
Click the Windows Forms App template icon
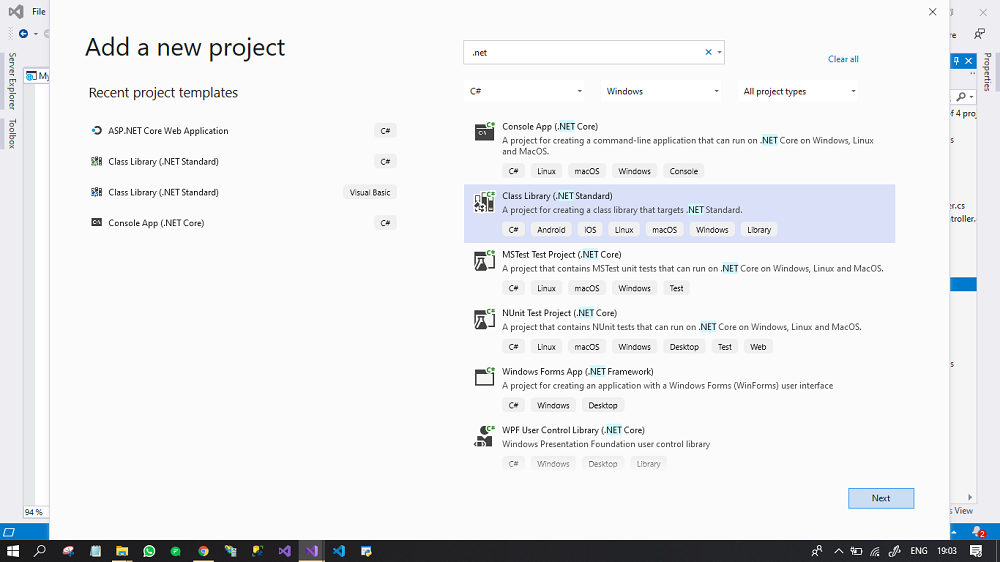tap(484, 376)
